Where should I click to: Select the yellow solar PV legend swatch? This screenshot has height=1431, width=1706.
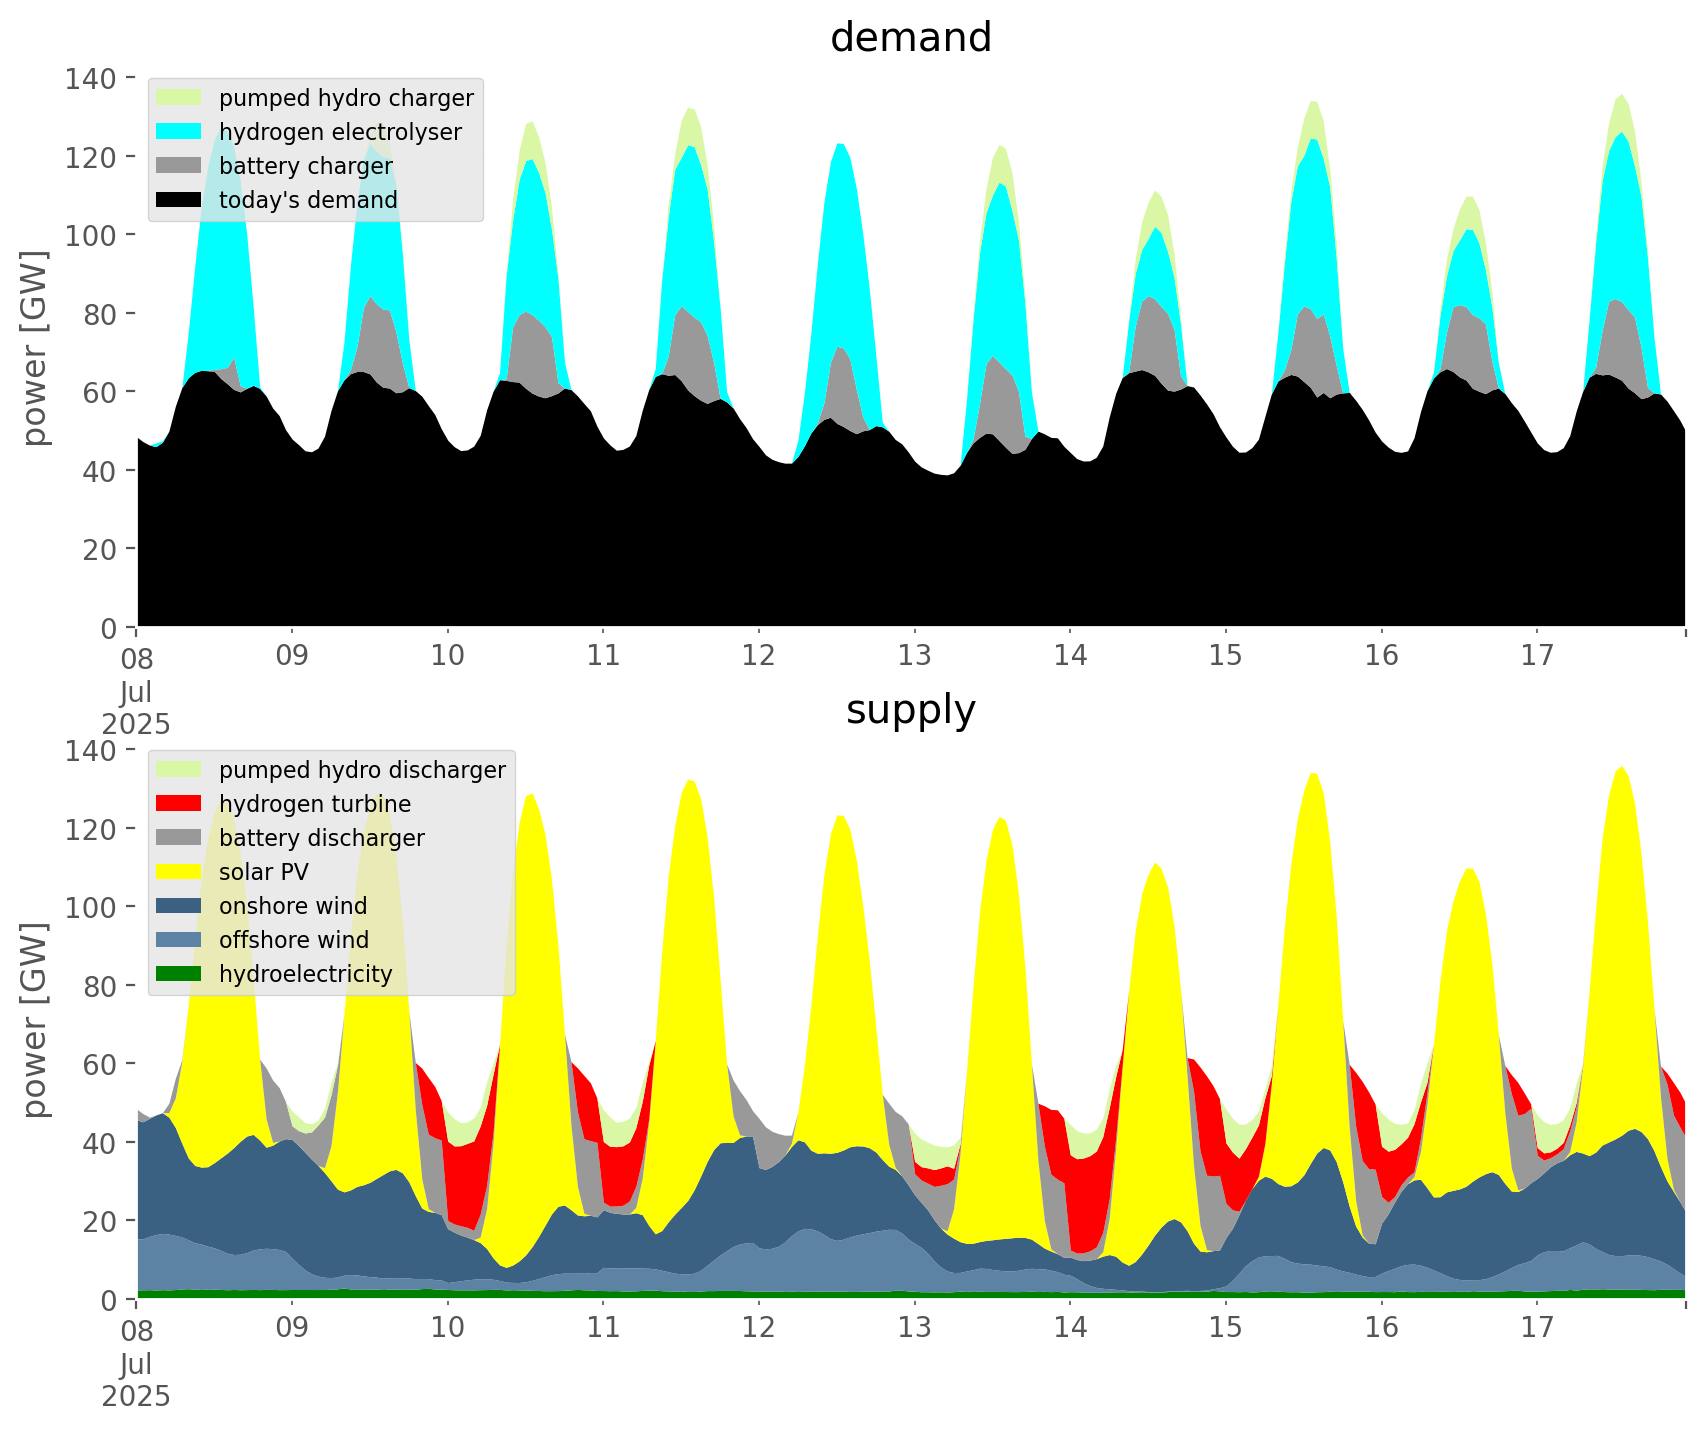179,872
